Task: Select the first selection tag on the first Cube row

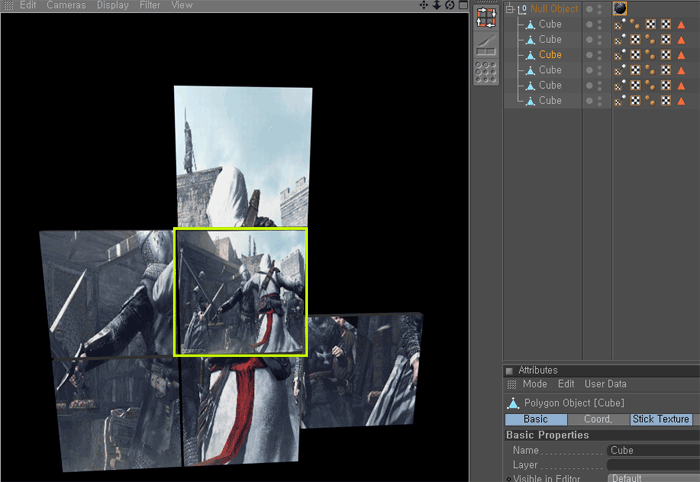Action: click(x=620, y=24)
